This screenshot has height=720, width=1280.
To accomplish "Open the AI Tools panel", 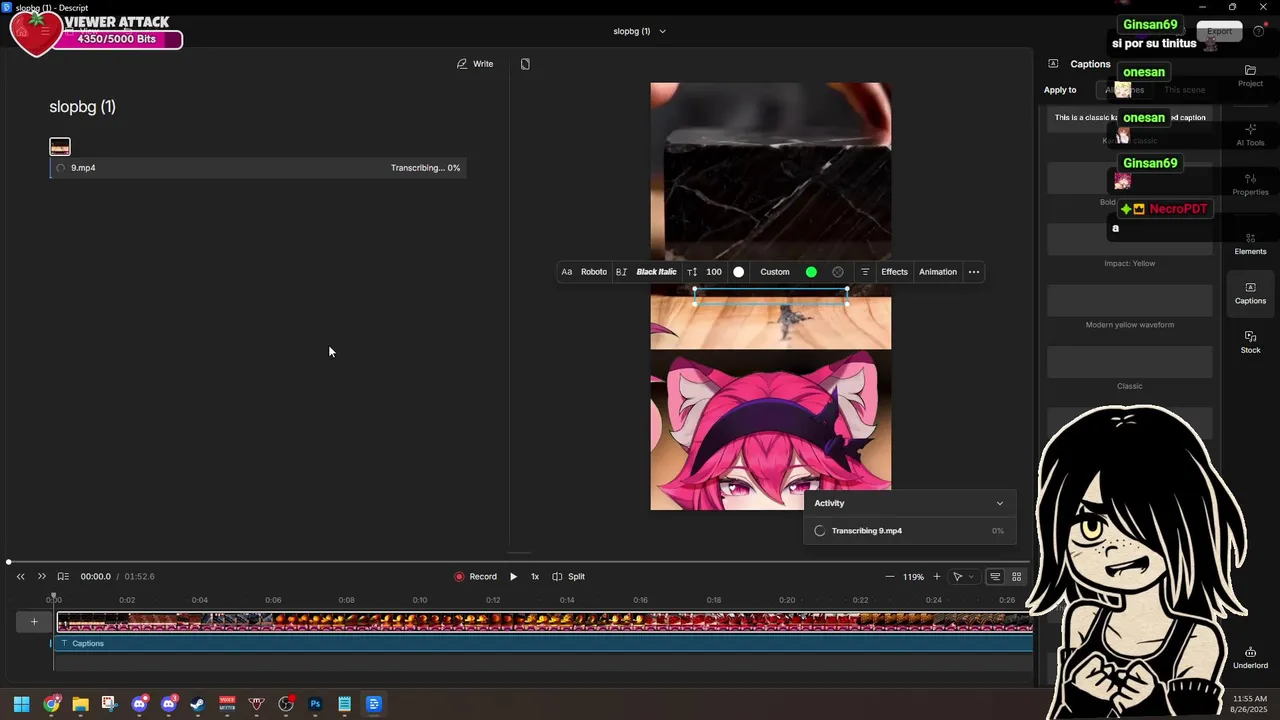I will (1250, 135).
